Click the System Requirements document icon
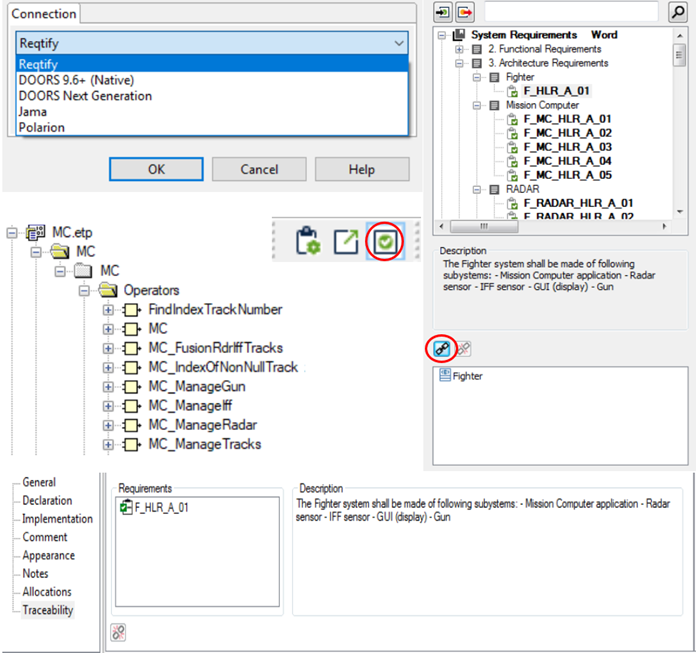 [459, 35]
